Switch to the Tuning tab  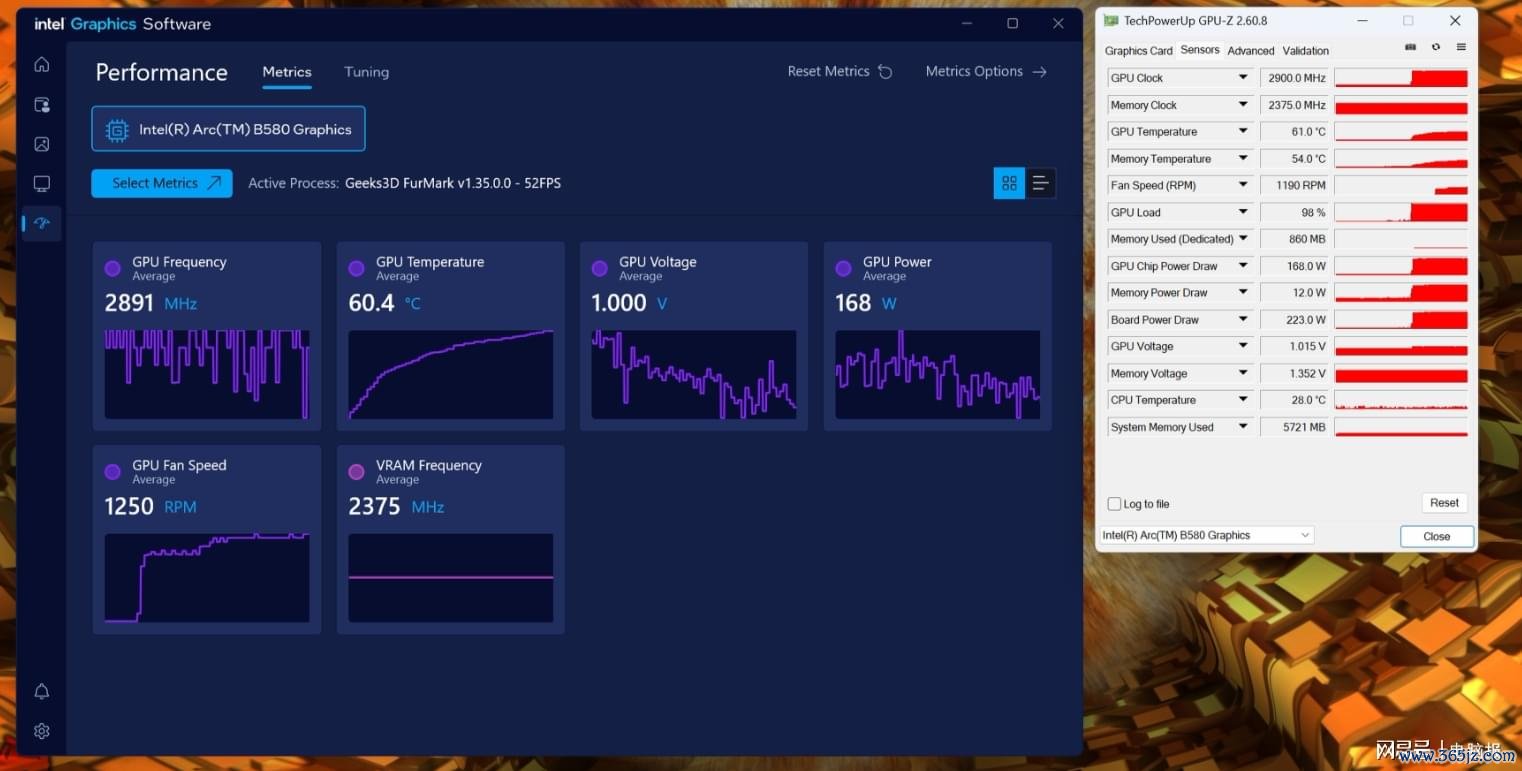(x=367, y=72)
